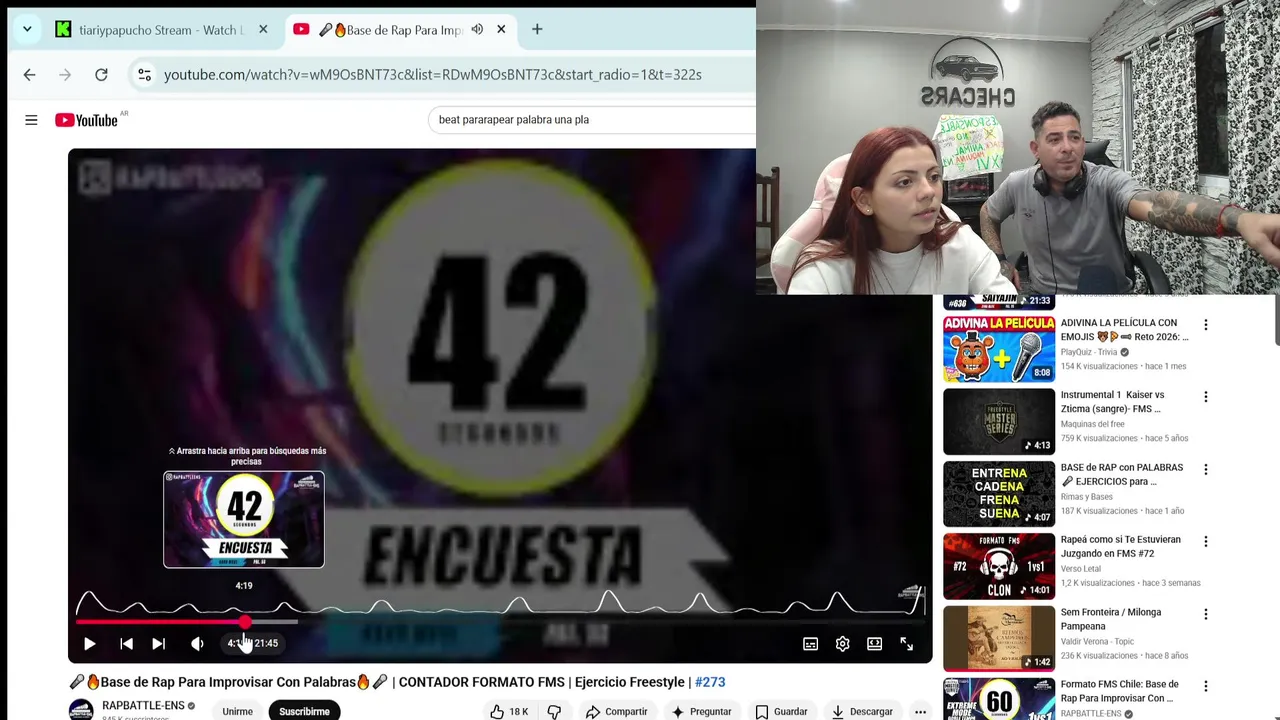The height and width of the screenshot is (720, 1280).
Task: Toggle subtitles on the video player
Action: click(811, 644)
